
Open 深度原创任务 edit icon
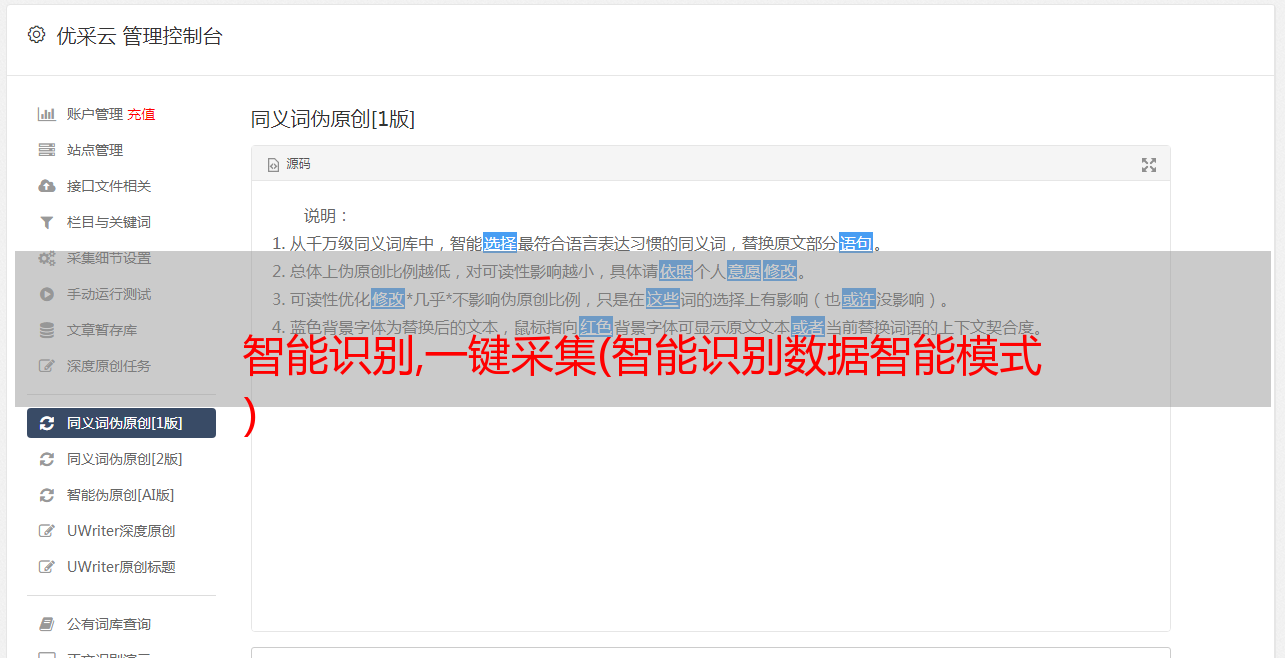tap(46, 366)
